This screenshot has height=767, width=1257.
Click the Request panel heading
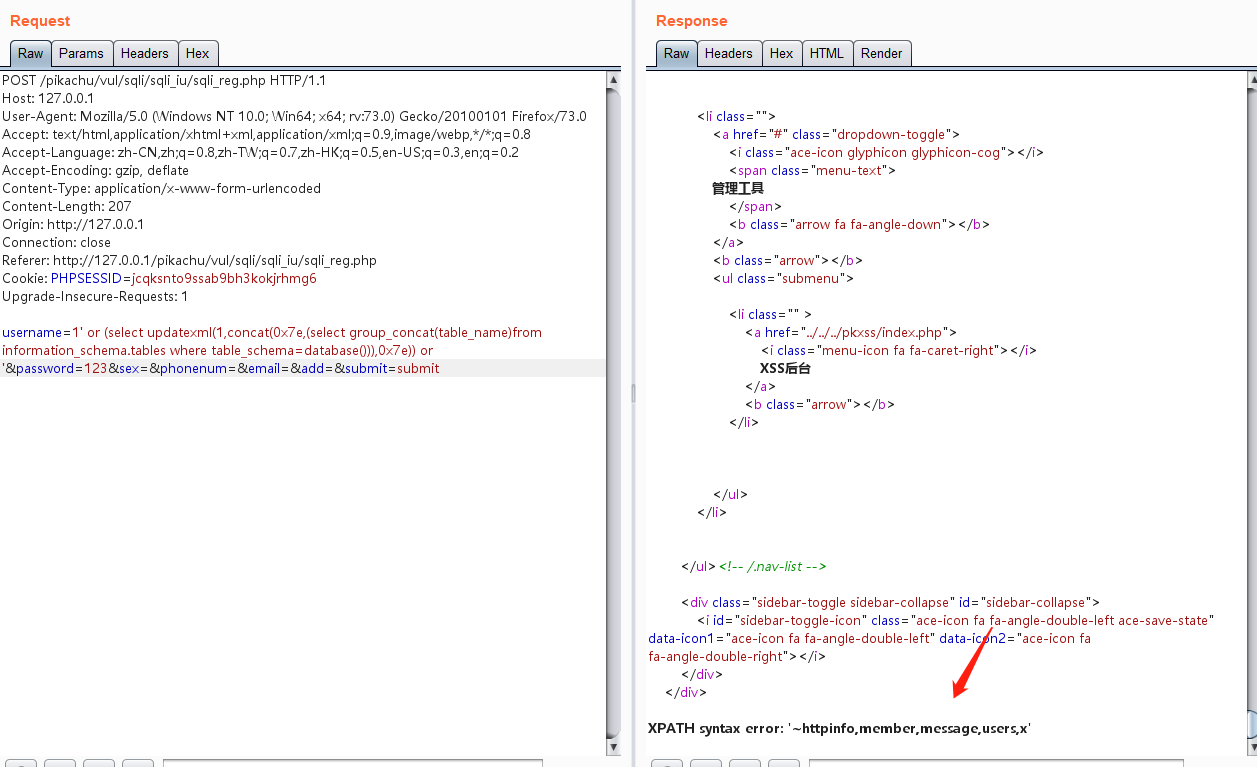click(40, 20)
